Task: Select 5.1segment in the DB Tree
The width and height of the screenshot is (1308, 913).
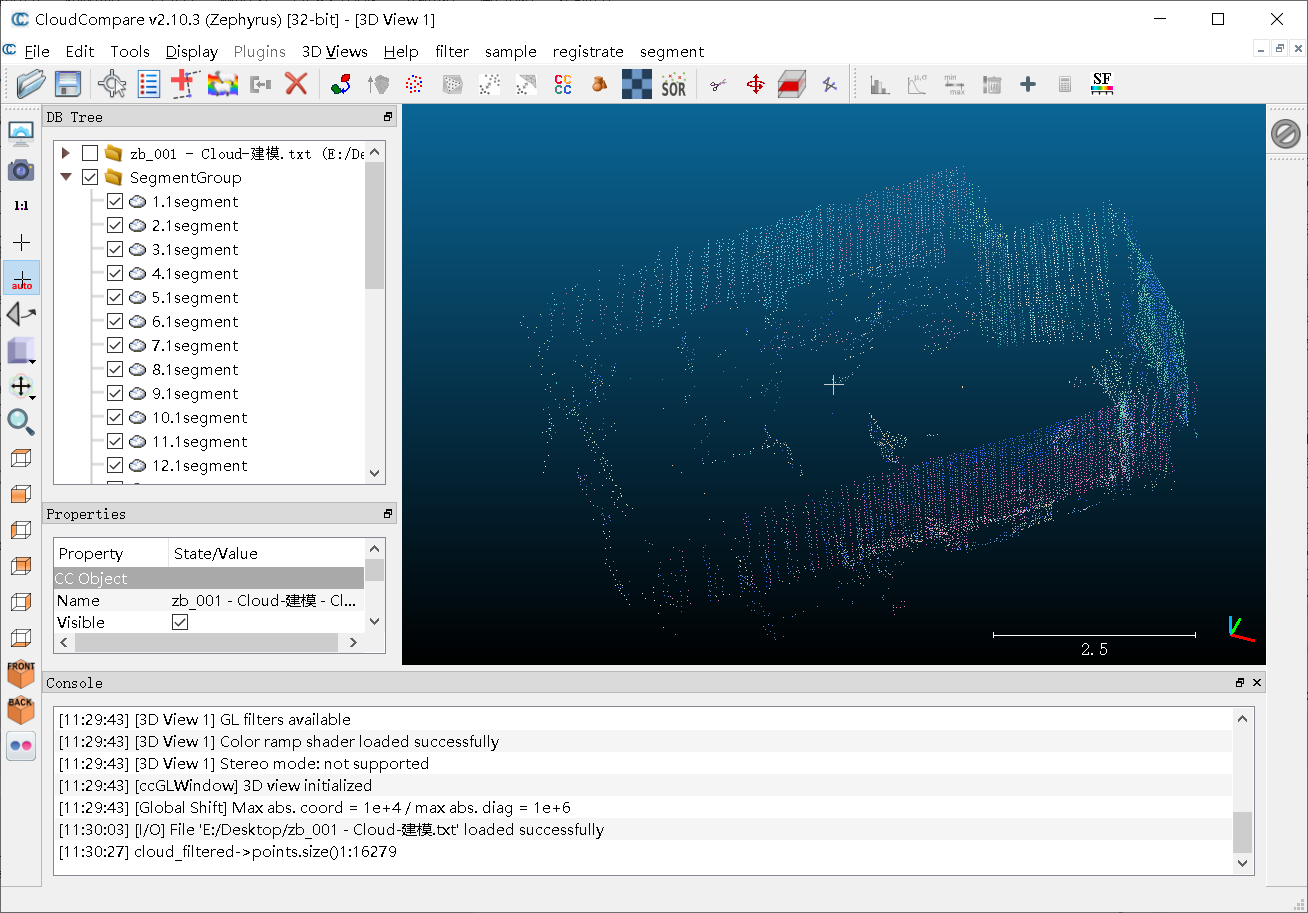Action: (x=195, y=298)
